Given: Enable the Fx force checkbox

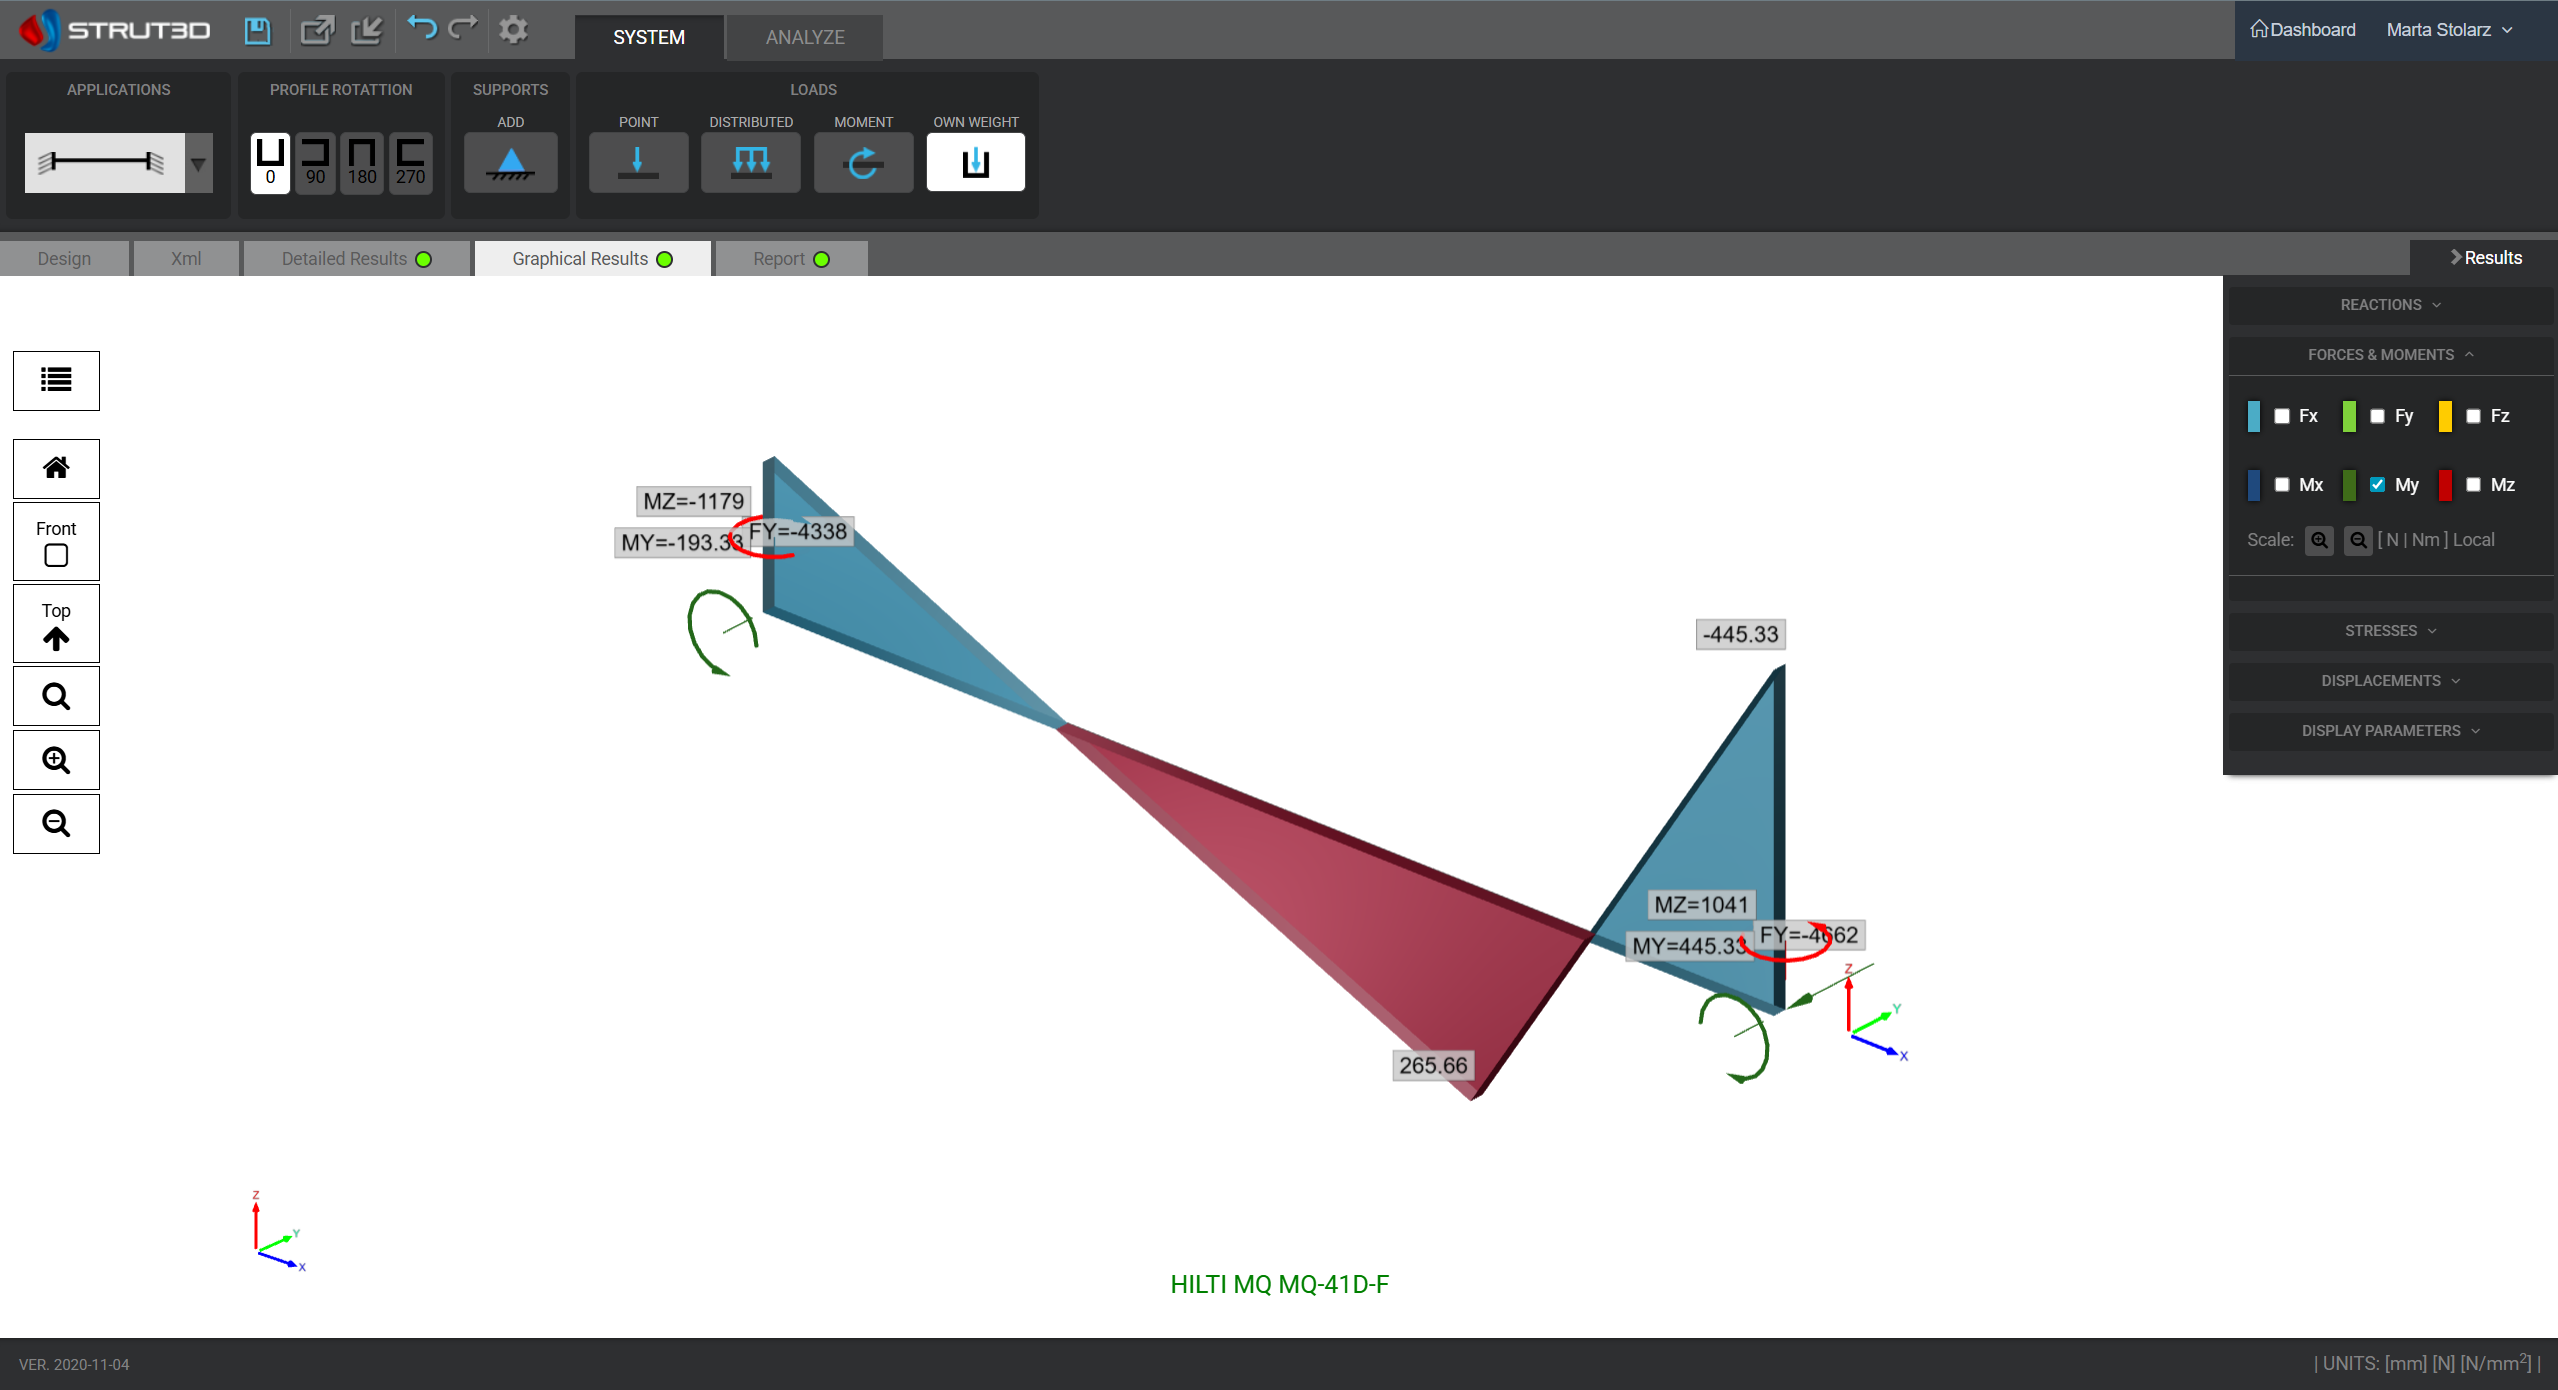Looking at the screenshot, I should click(x=2282, y=416).
